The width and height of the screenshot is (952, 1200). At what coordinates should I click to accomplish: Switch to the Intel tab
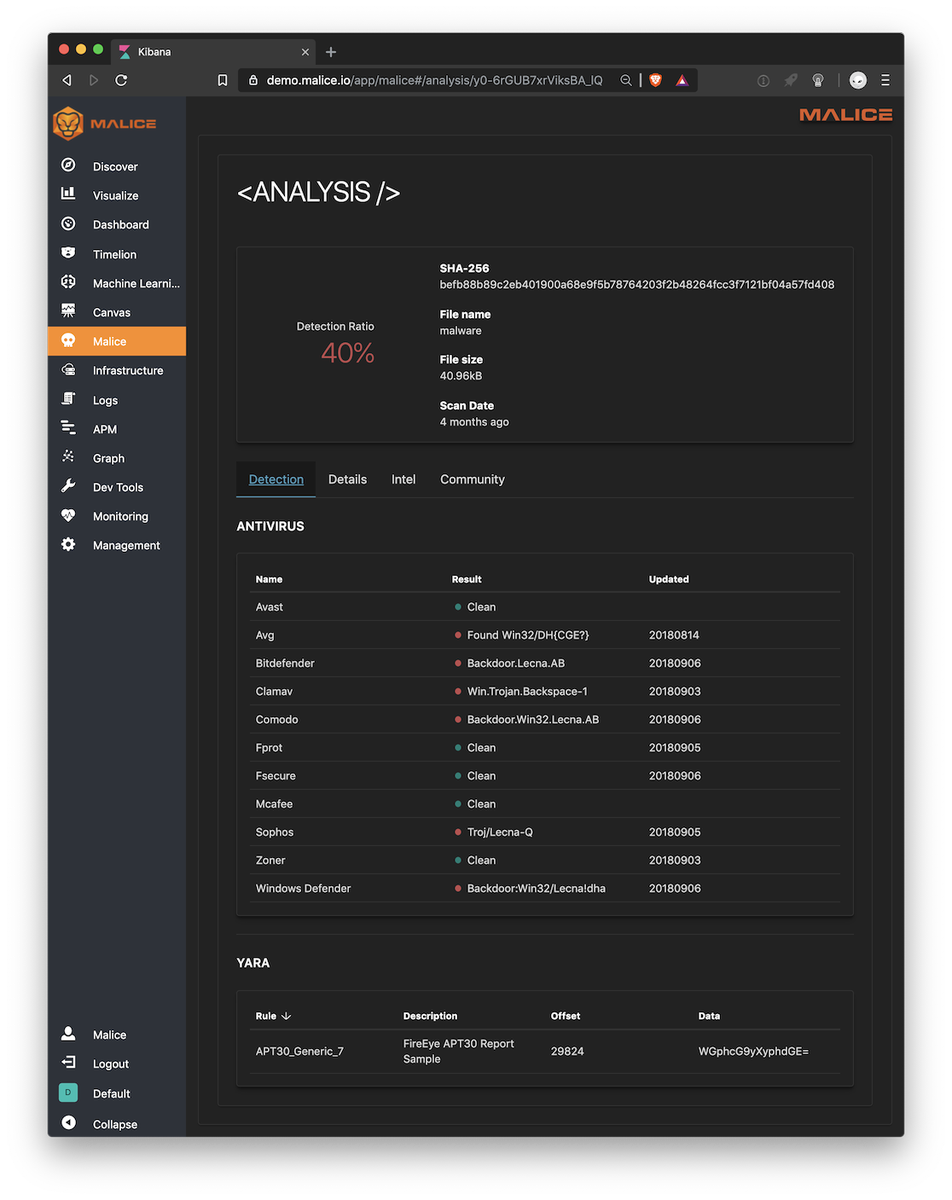click(403, 479)
